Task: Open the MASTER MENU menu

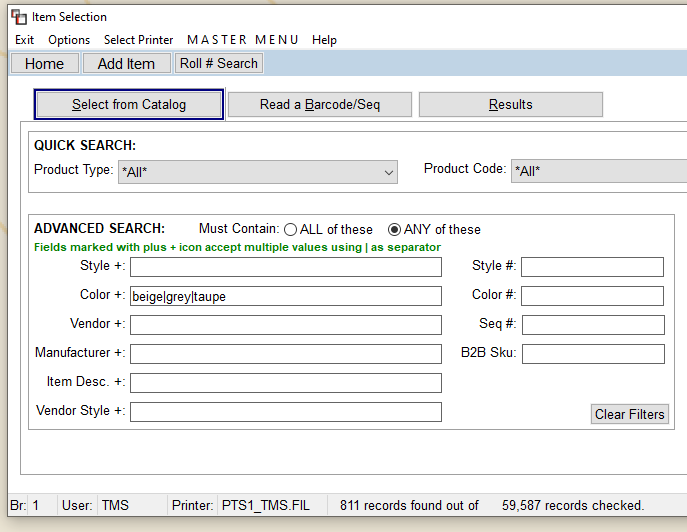Action: 243,40
